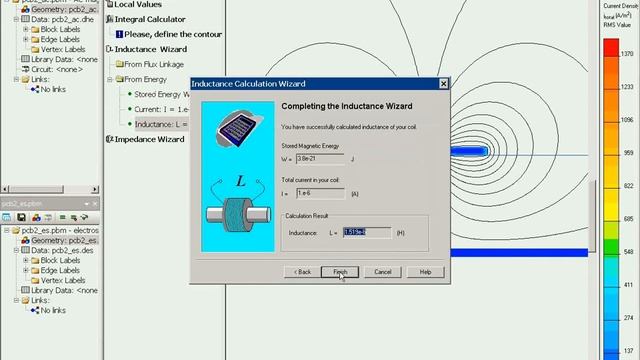Click the green list icon in pcb2_es toolbar
This screenshot has height=360, width=640.
point(62,218)
